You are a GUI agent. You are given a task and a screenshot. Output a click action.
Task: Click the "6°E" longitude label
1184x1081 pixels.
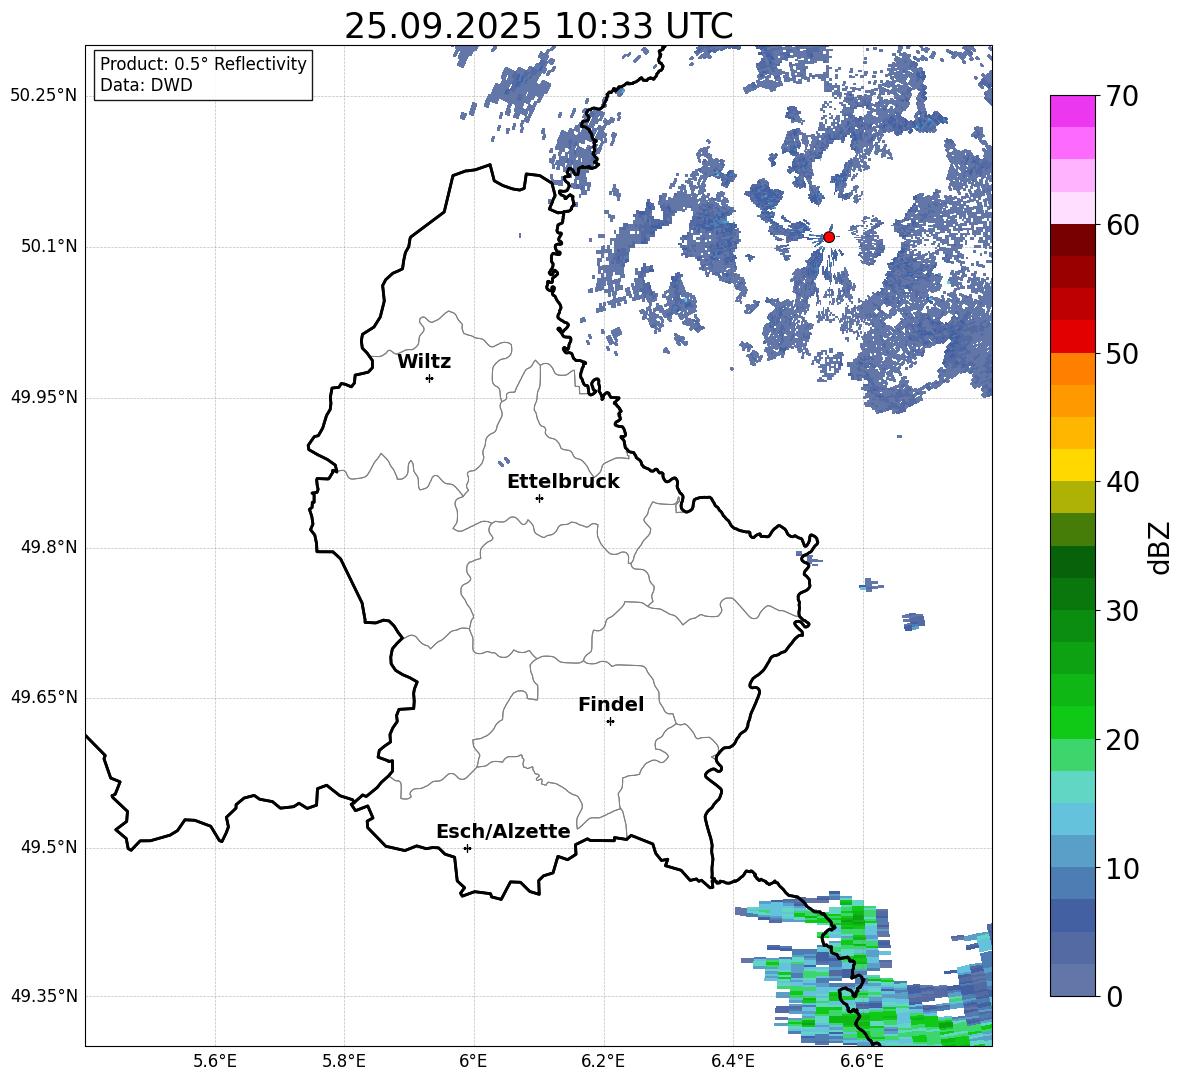[x=473, y=1061]
